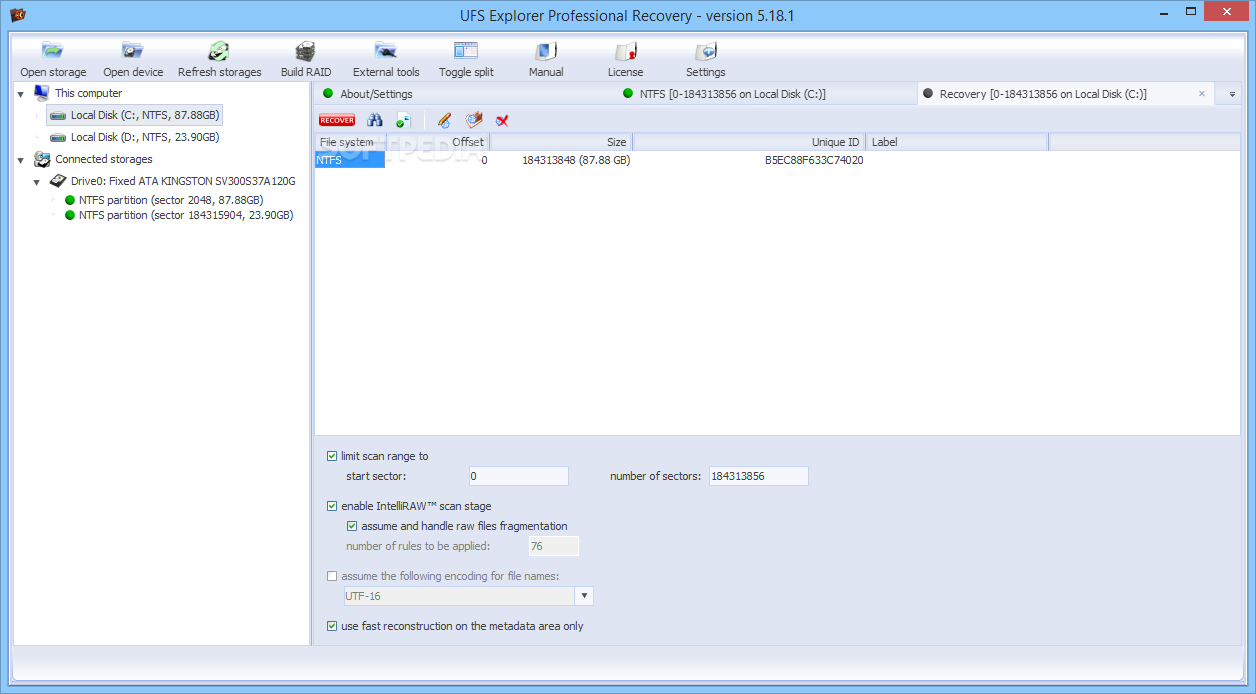Collapse the Drive0 Fixed ATA KINGSTON node
1256x694 pixels.
click(38, 182)
